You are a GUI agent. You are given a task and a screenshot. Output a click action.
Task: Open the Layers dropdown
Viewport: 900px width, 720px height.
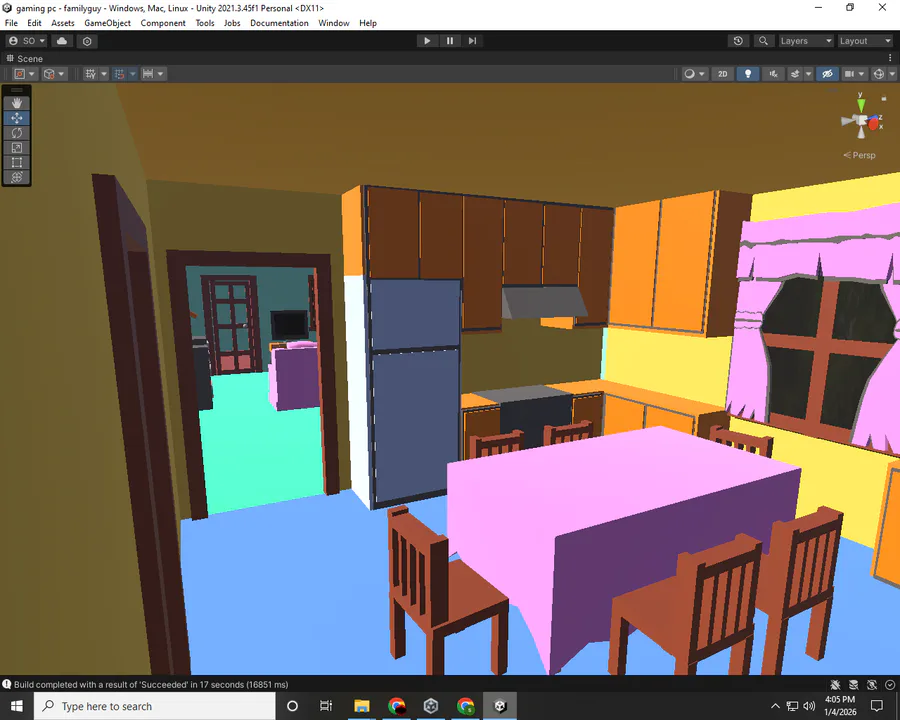(806, 41)
